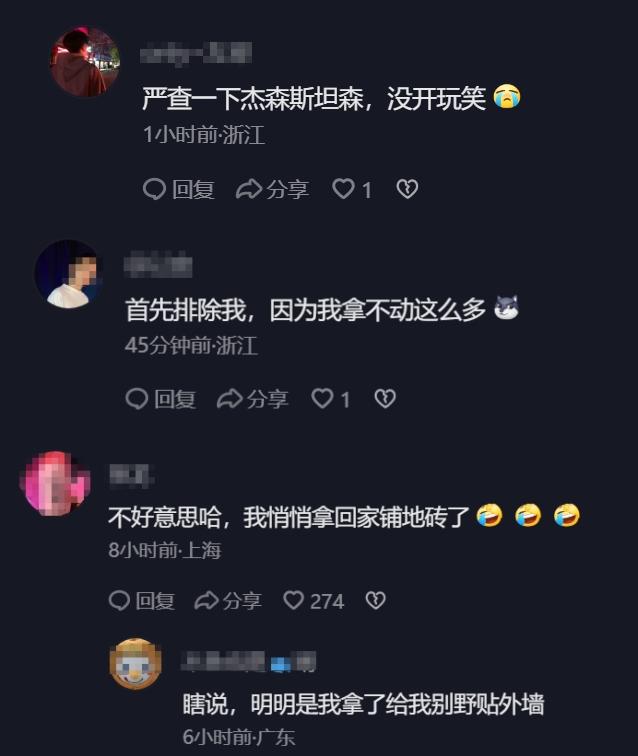Image resolution: width=638 pixels, height=756 pixels.
Task: Open blurred username above 首先排除我 comment
Action: point(158,265)
